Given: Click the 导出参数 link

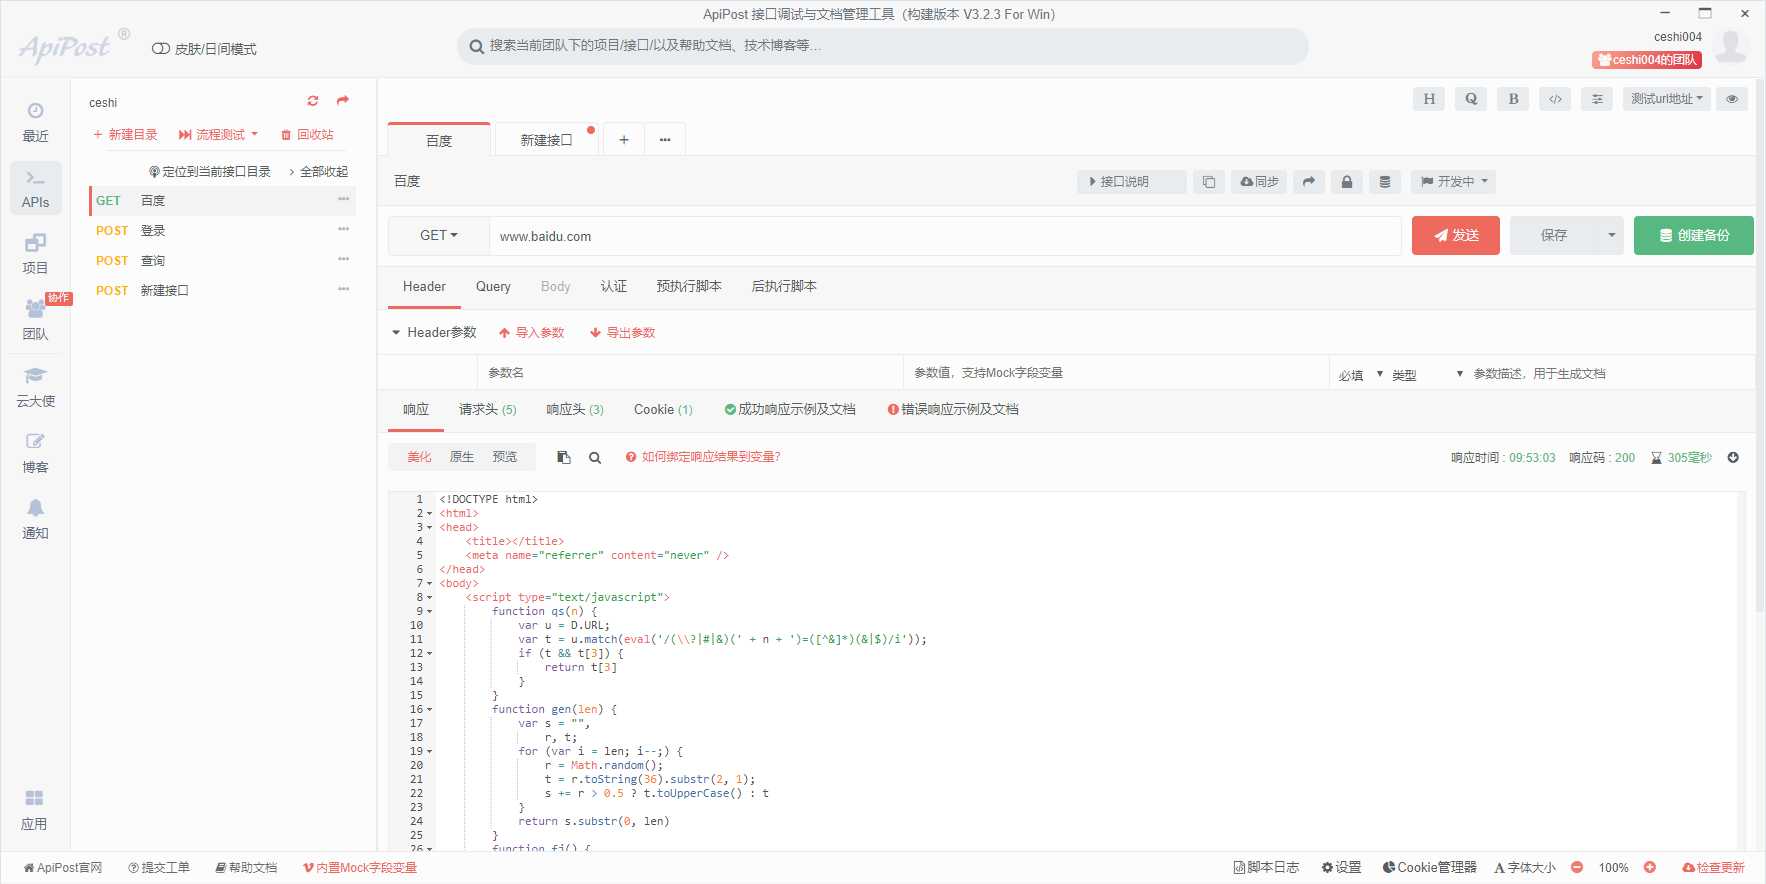Looking at the screenshot, I should point(623,333).
